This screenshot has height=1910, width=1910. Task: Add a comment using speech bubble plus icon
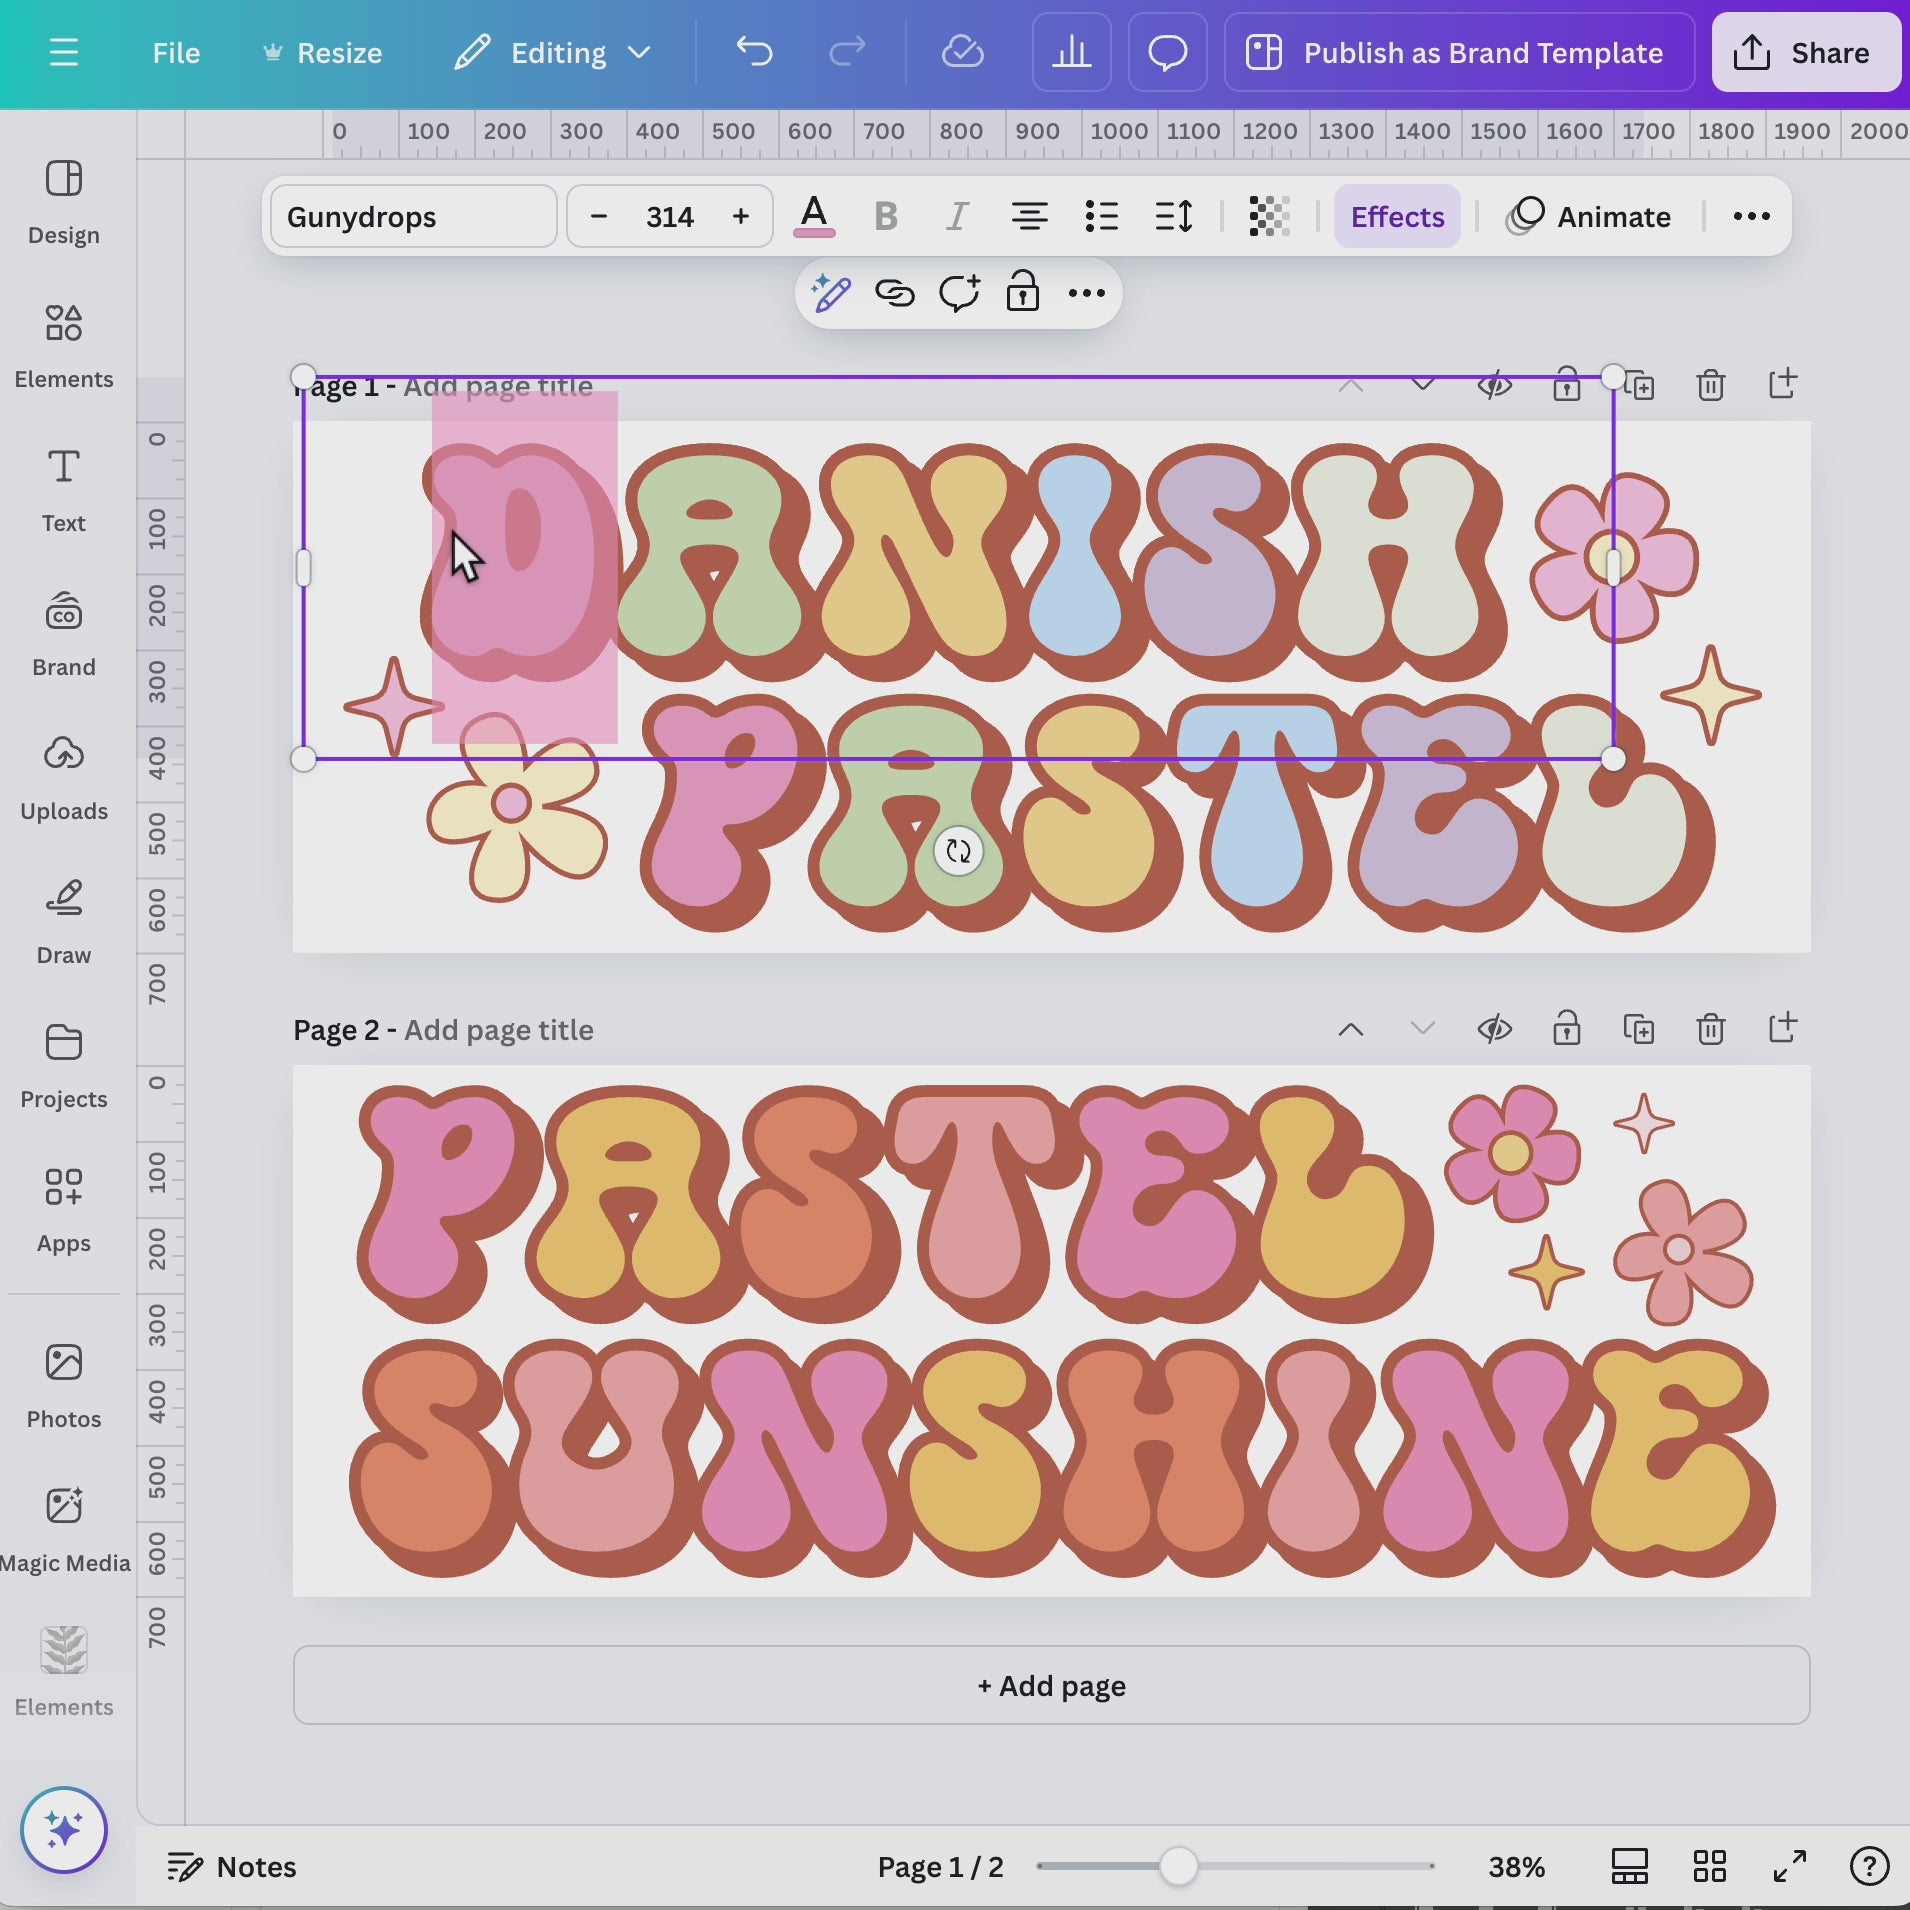click(958, 294)
